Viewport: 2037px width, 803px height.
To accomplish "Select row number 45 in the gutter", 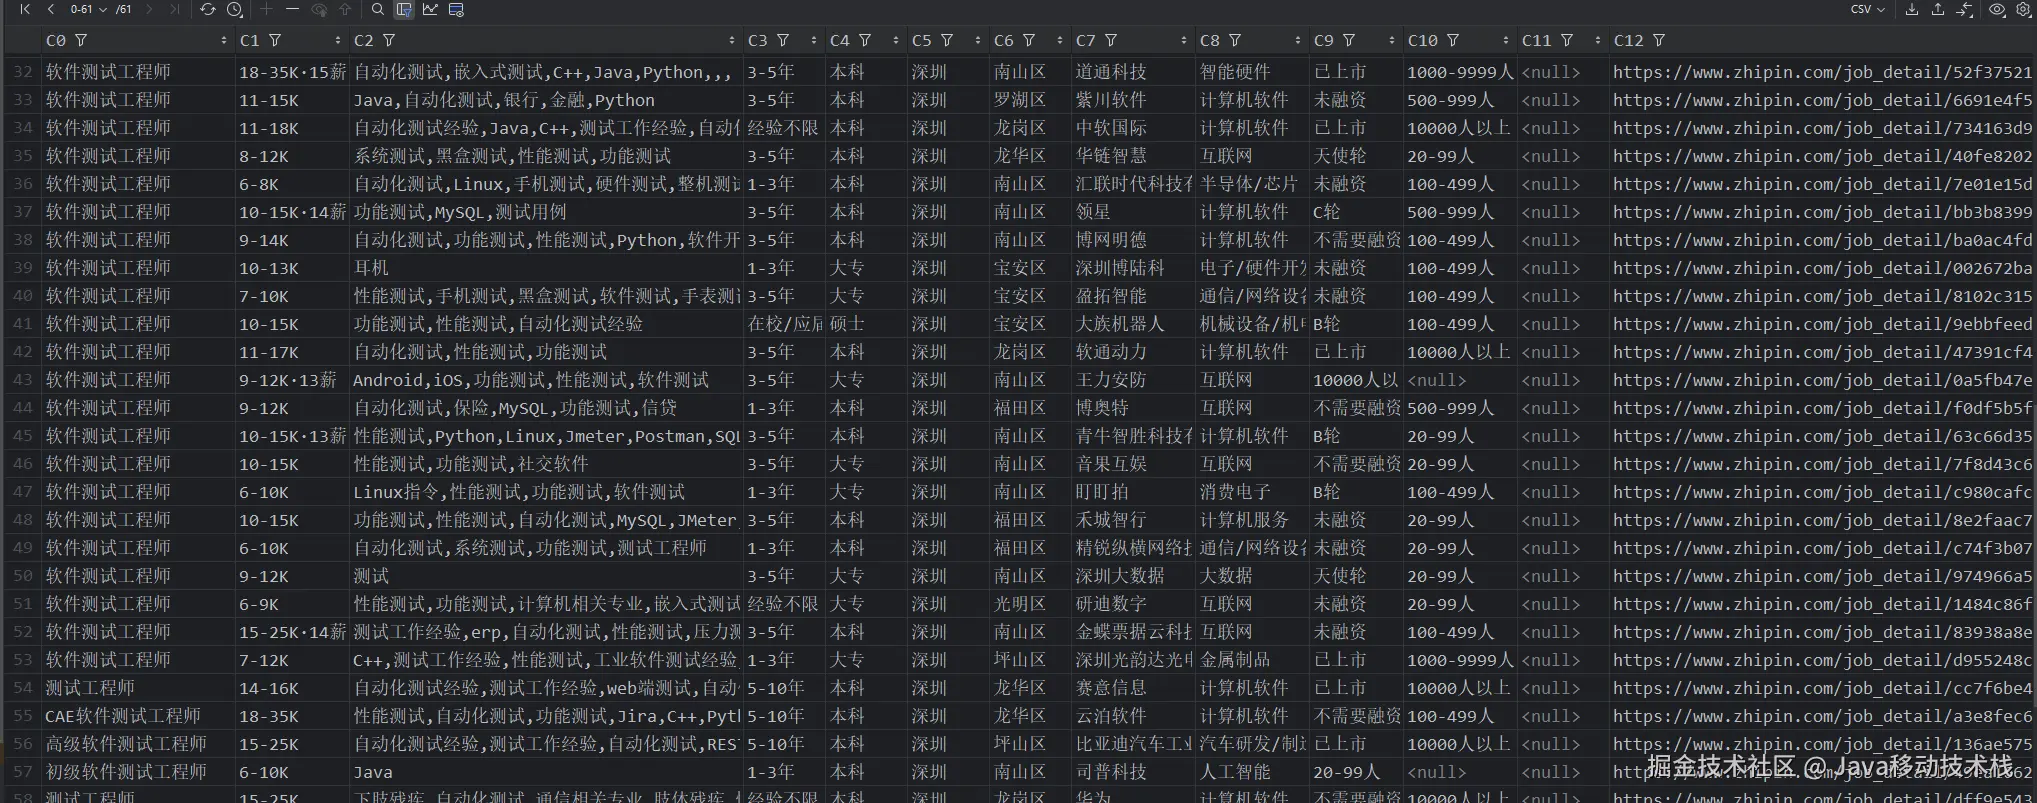I will tap(22, 436).
